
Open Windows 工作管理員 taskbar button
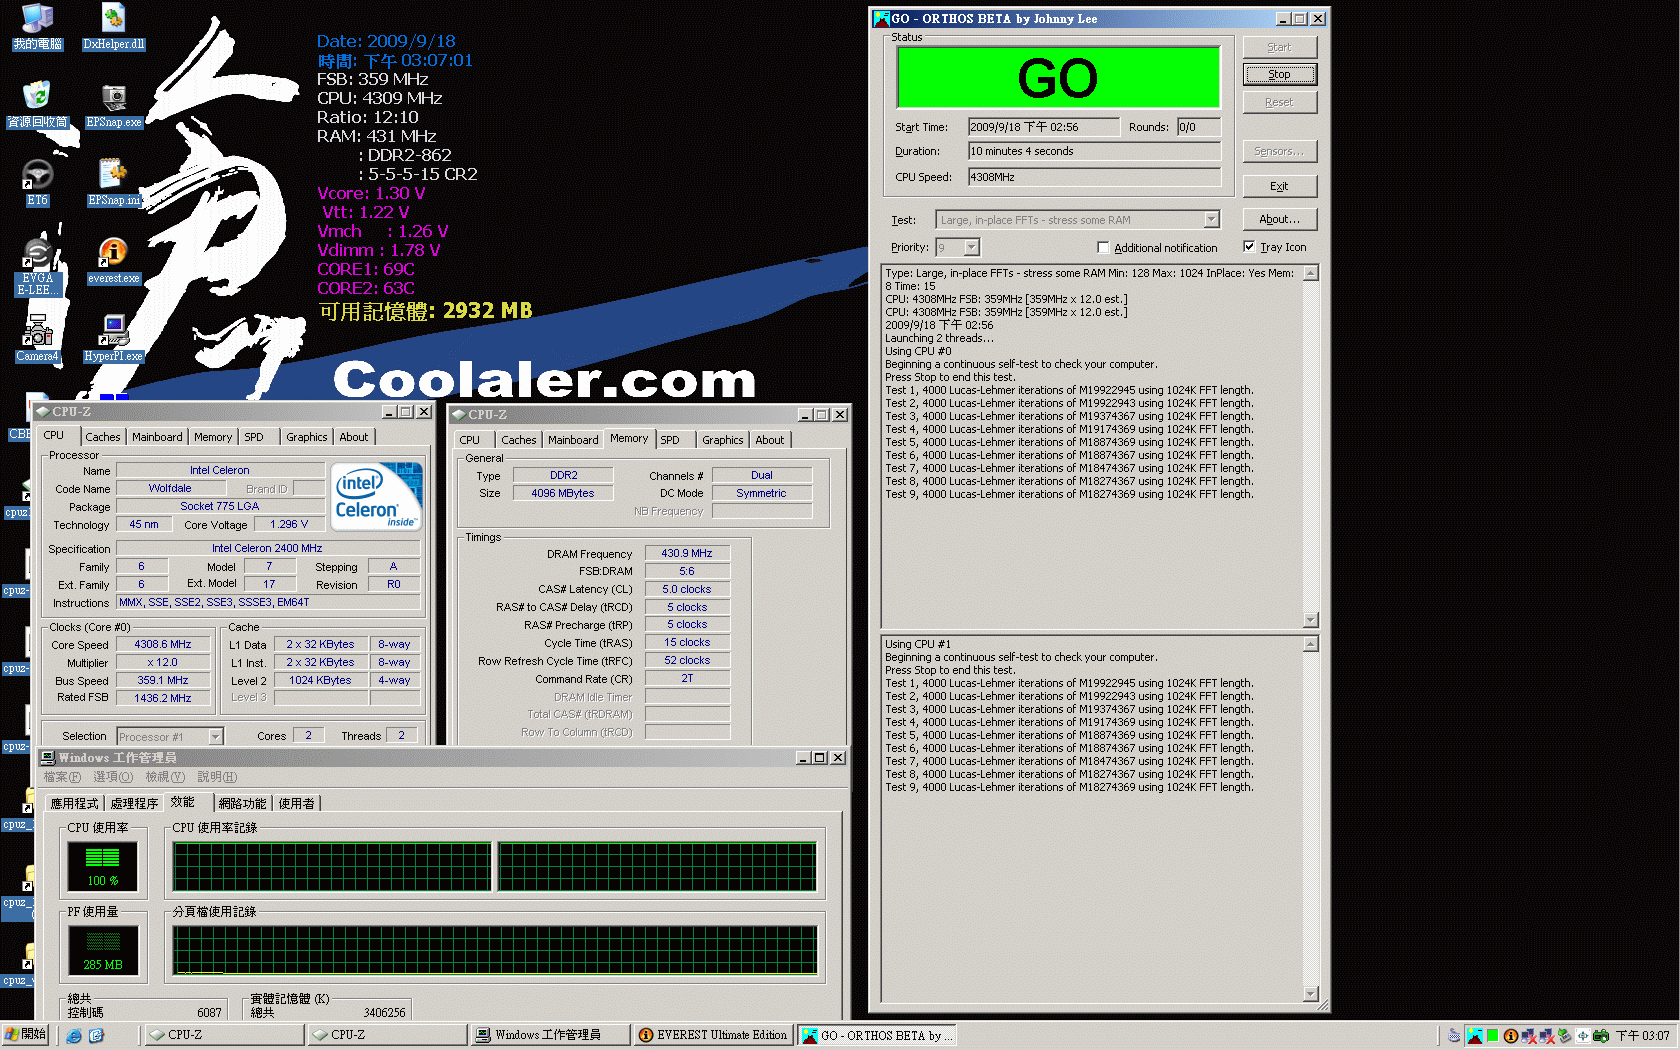pyautogui.click(x=550, y=1035)
